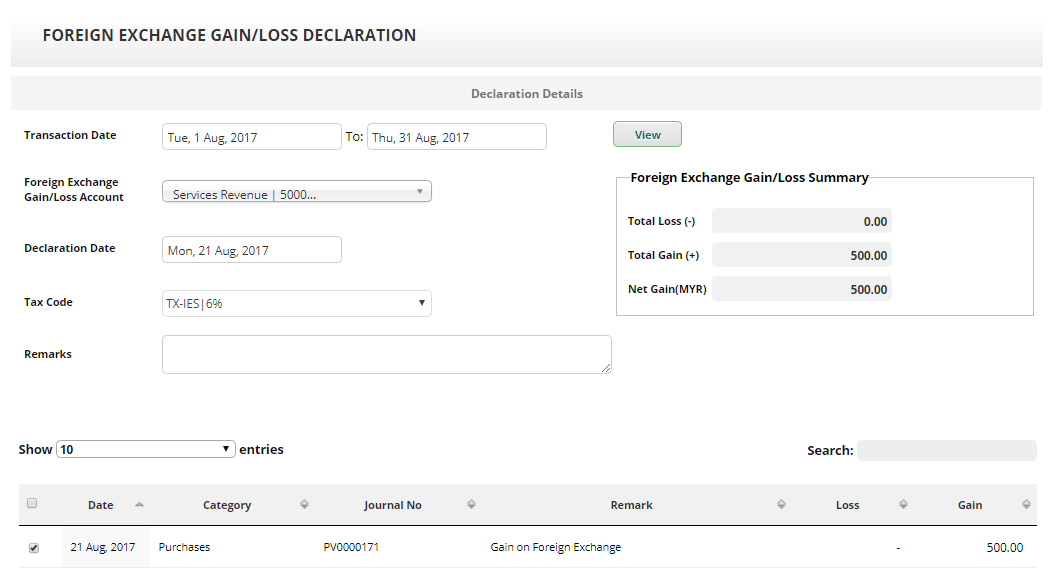Screen dimensions: 1051x574
Task: Toggle the select-all checkbox in table header
Action: pos(32,504)
